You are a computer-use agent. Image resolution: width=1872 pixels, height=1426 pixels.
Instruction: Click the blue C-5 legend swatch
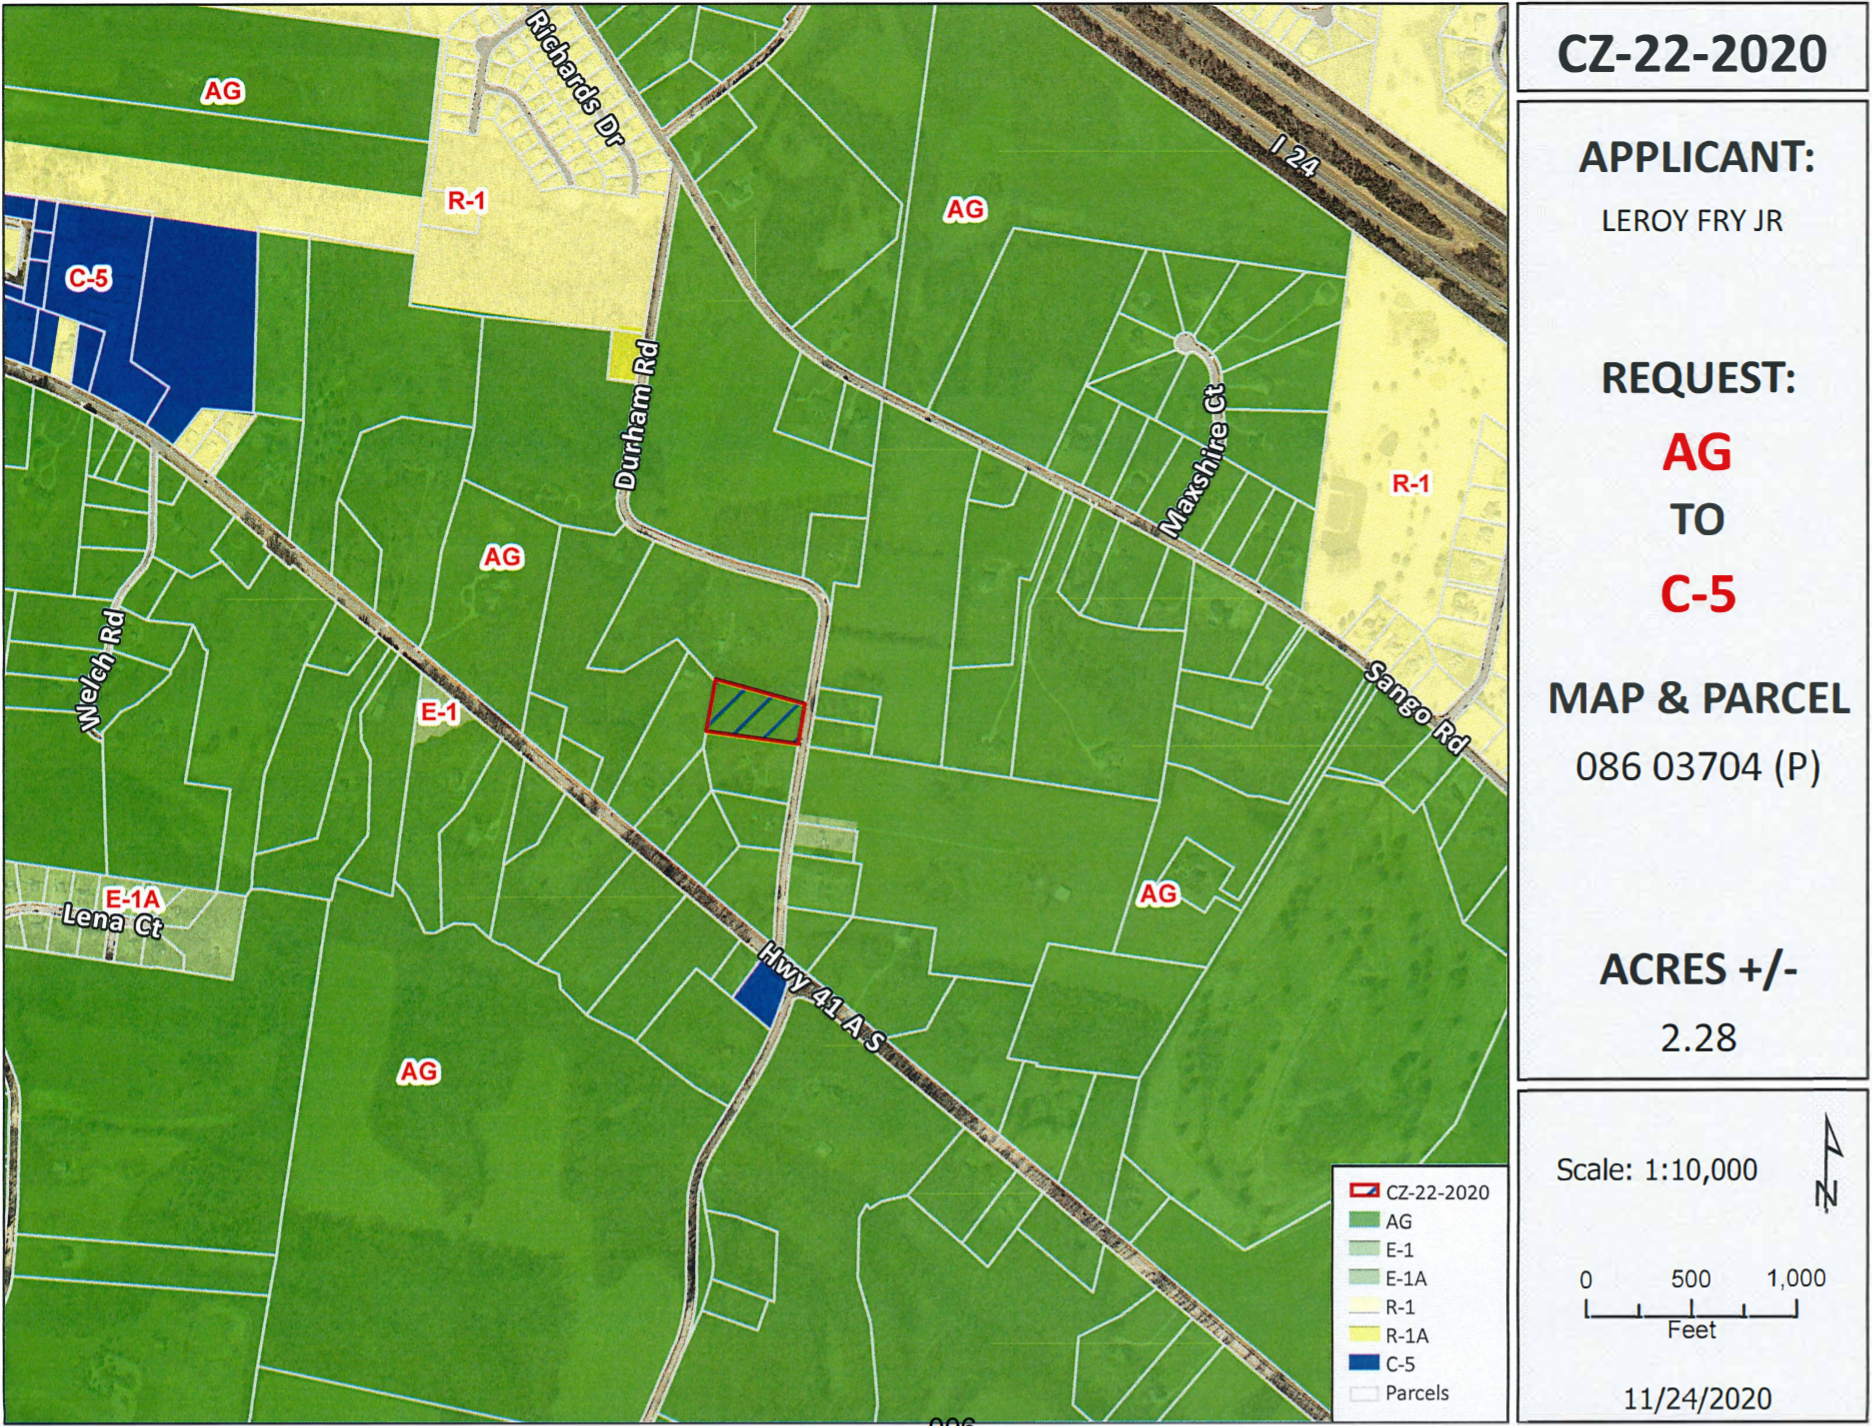[1364, 1363]
